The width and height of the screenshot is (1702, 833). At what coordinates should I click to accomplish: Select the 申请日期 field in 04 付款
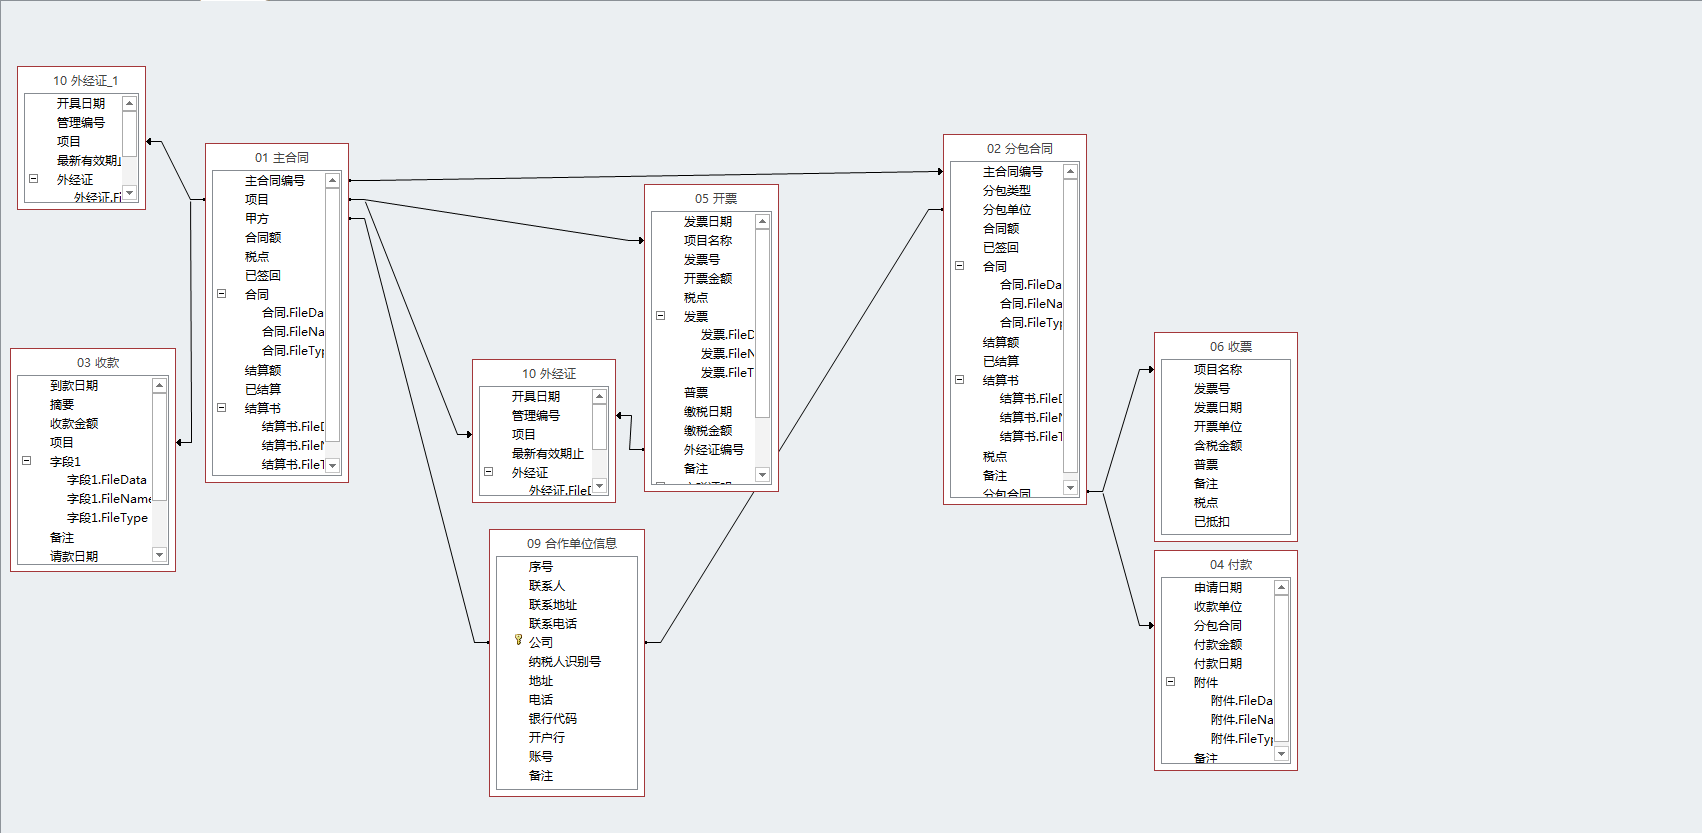tap(1218, 587)
